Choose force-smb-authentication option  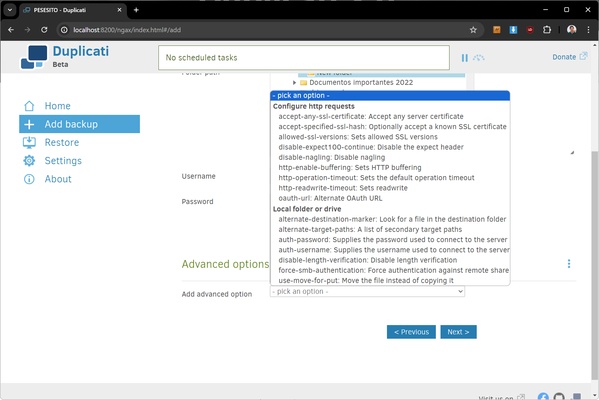(393, 270)
